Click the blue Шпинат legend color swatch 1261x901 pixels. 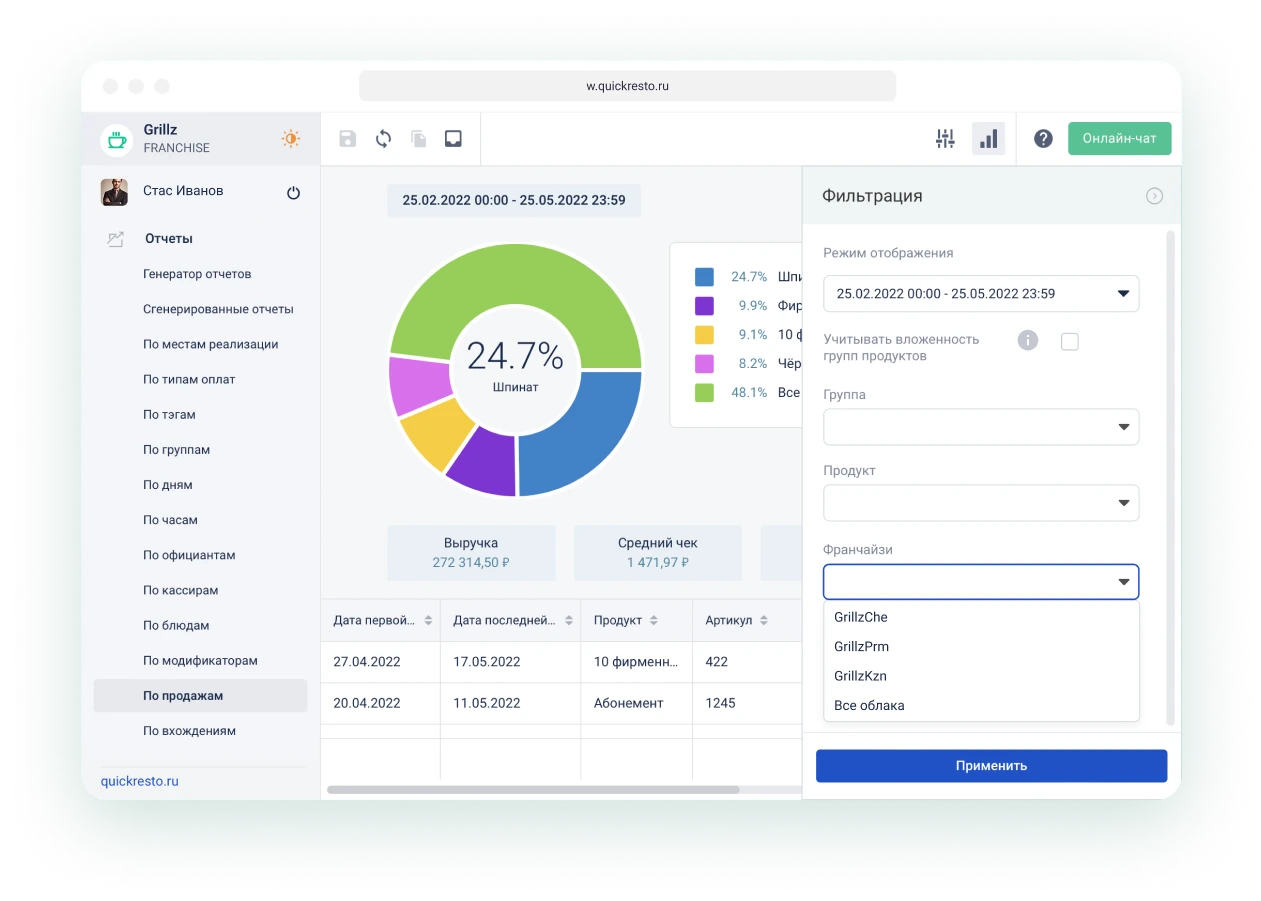click(704, 277)
